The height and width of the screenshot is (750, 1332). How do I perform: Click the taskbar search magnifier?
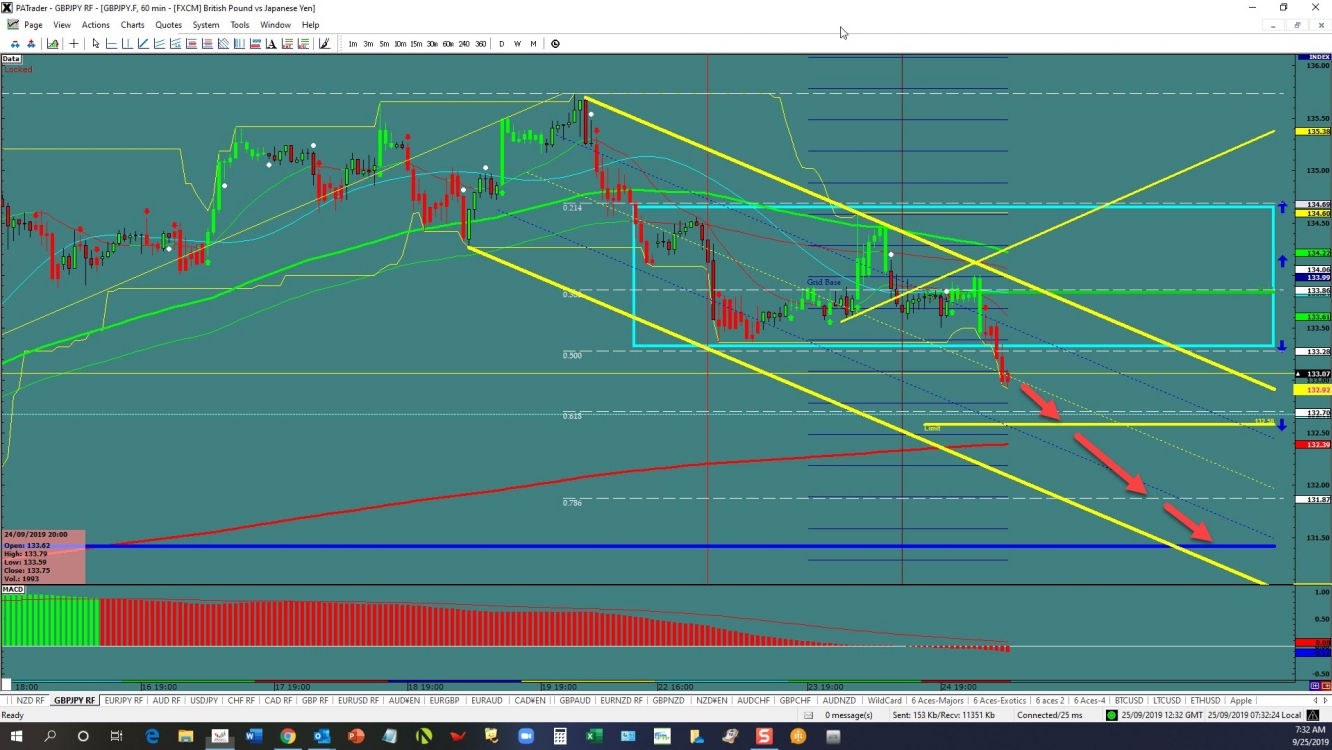click(50, 736)
